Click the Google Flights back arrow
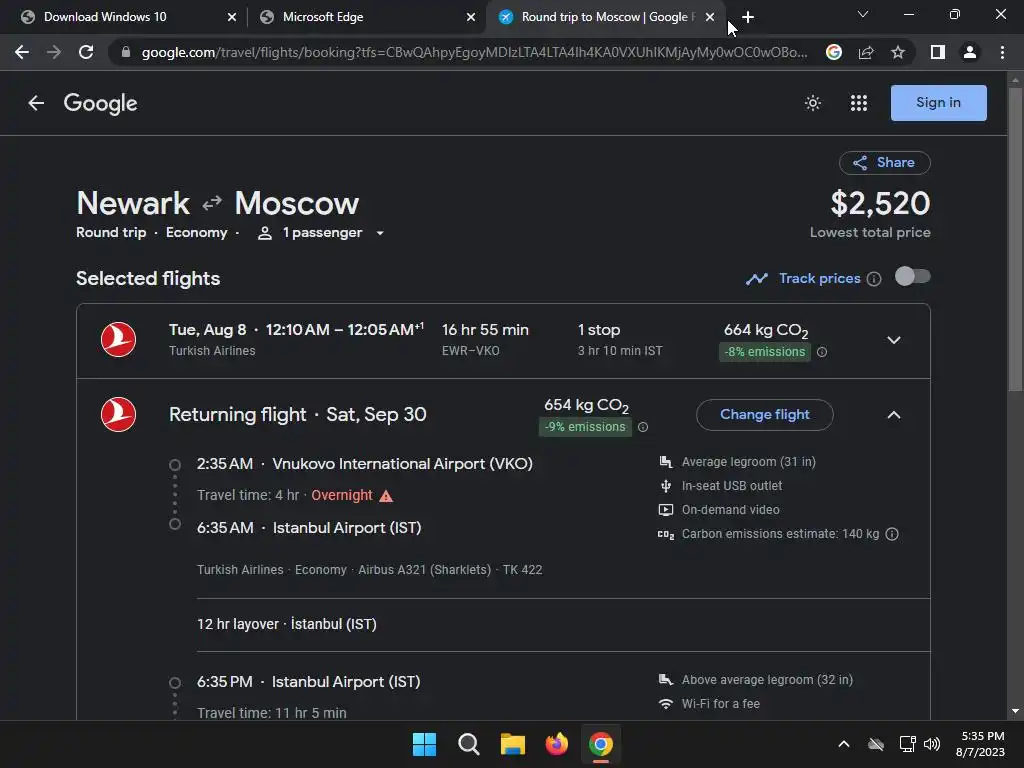Screen dimensions: 1024x768 coord(36,103)
